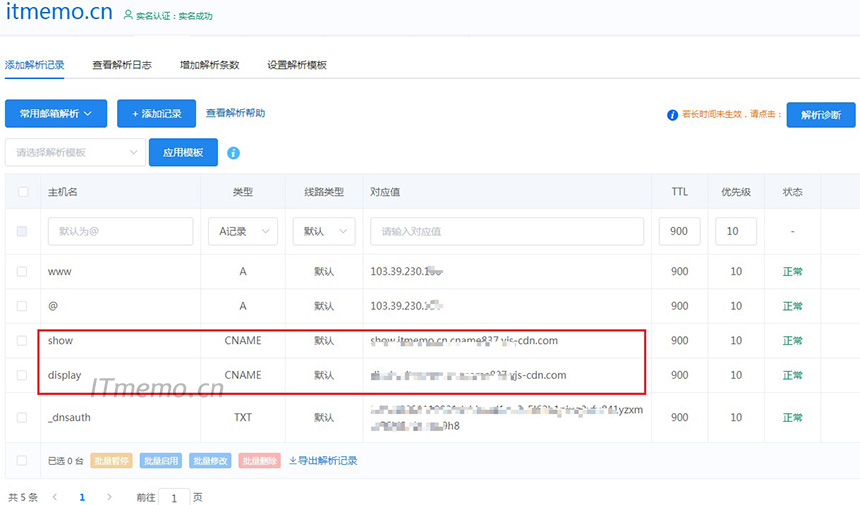The image size is (860, 505).
Task: Click the TXT type cell
Action: [x=243, y=417]
